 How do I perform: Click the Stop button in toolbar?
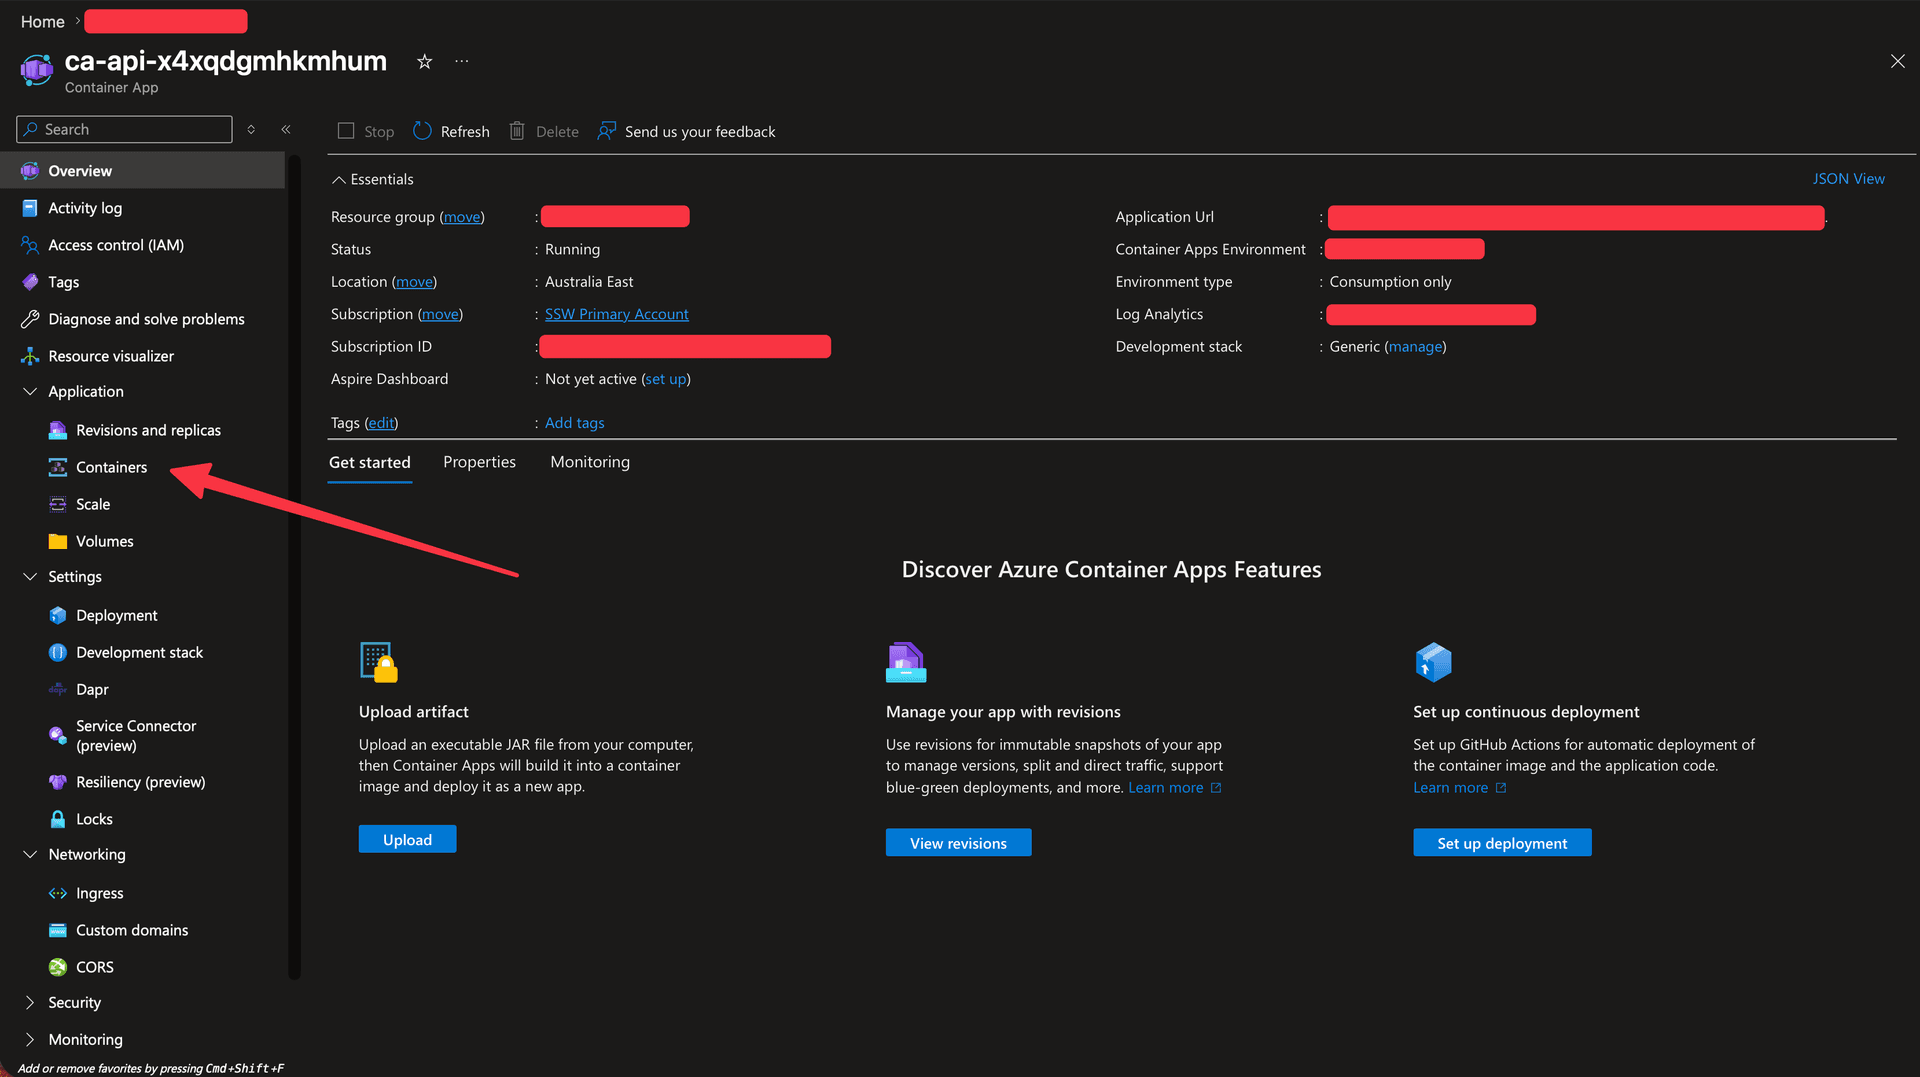pyautogui.click(x=366, y=131)
